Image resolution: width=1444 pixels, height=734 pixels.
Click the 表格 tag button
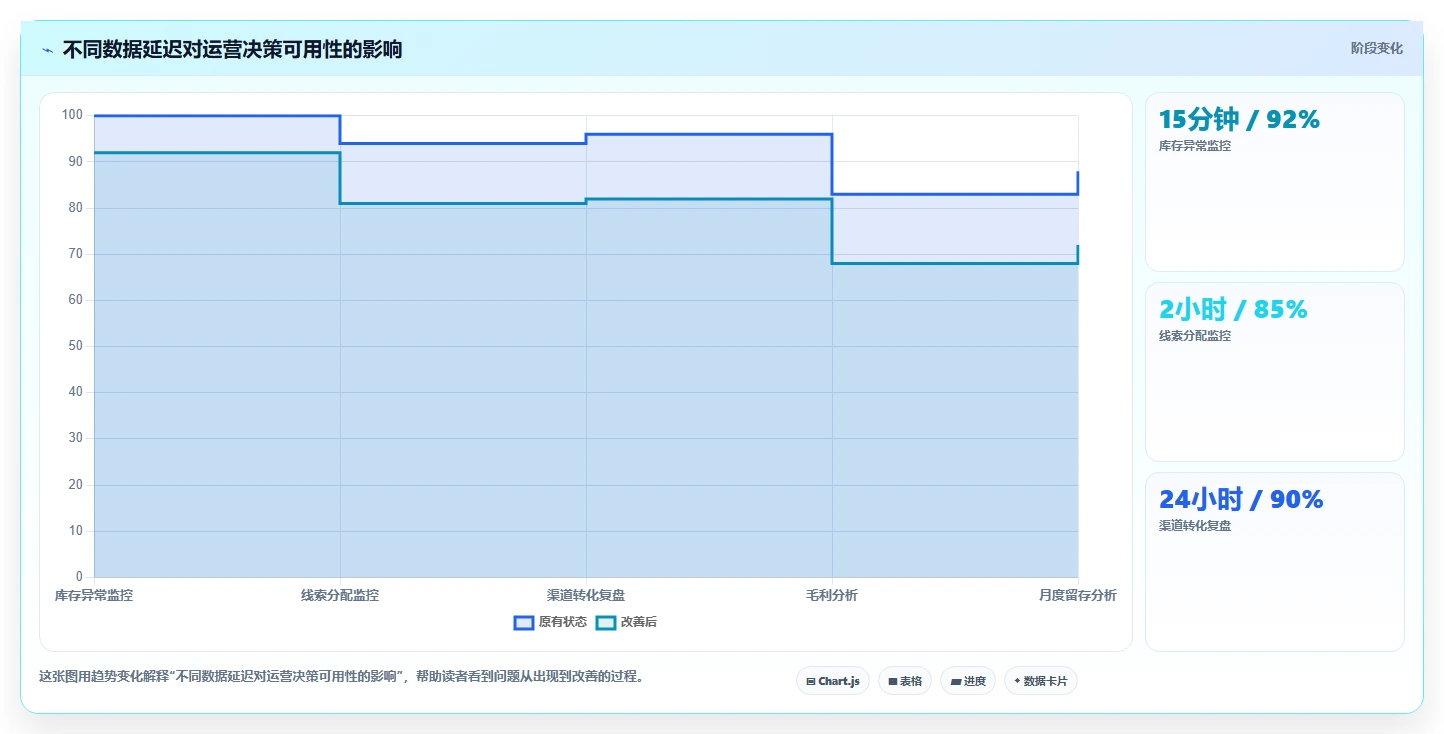click(x=905, y=681)
